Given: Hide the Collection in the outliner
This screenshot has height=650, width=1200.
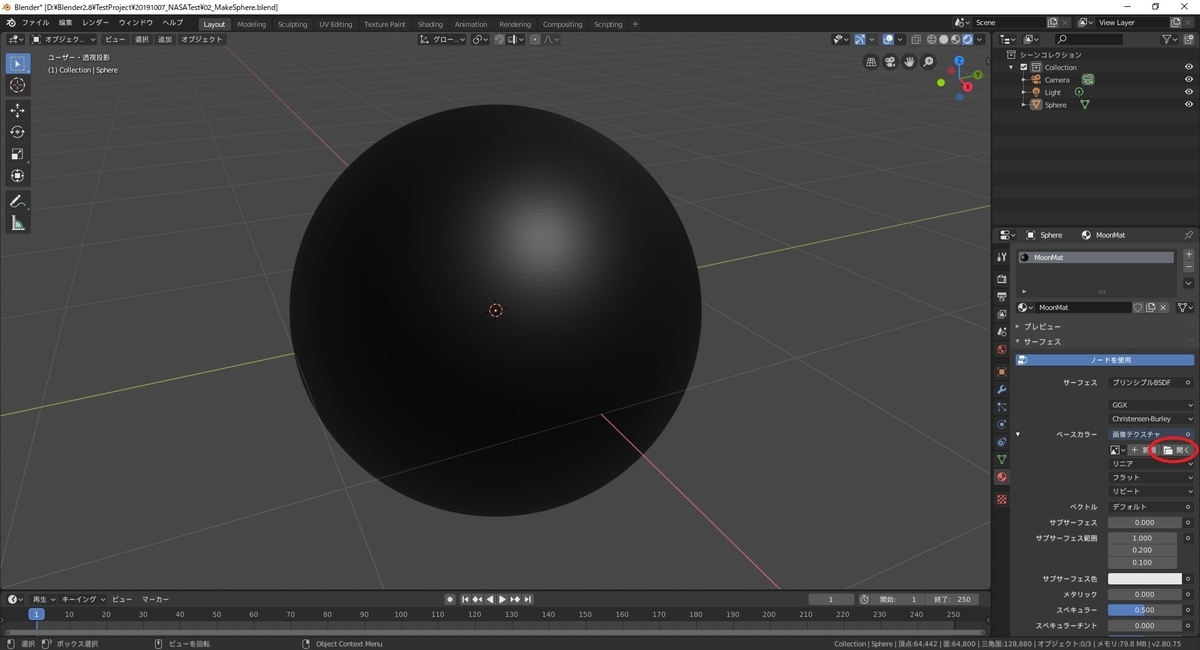Looking at the screenshot, I should click(x=1189, y=67).
